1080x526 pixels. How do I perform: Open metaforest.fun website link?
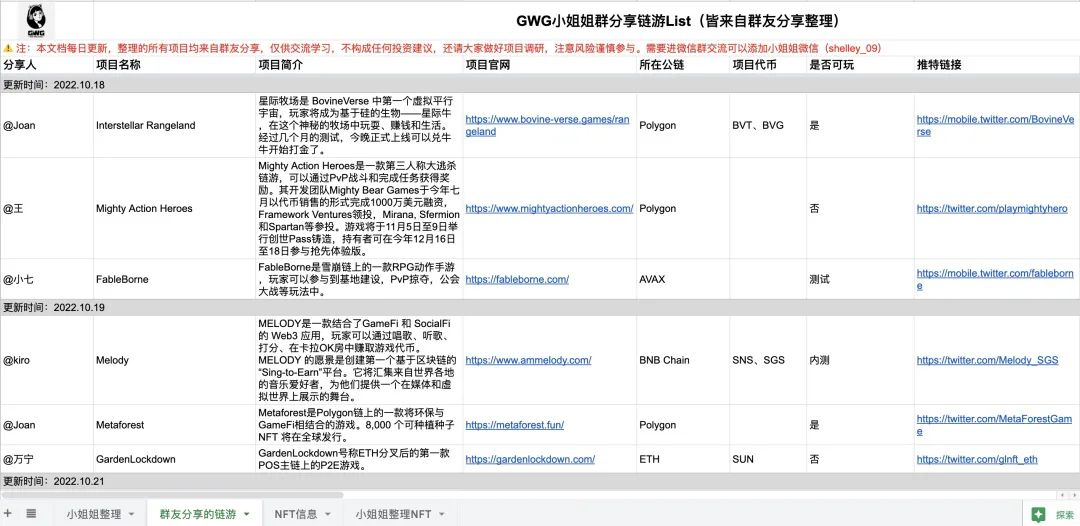pyautogui.click(x=515, y=425)
